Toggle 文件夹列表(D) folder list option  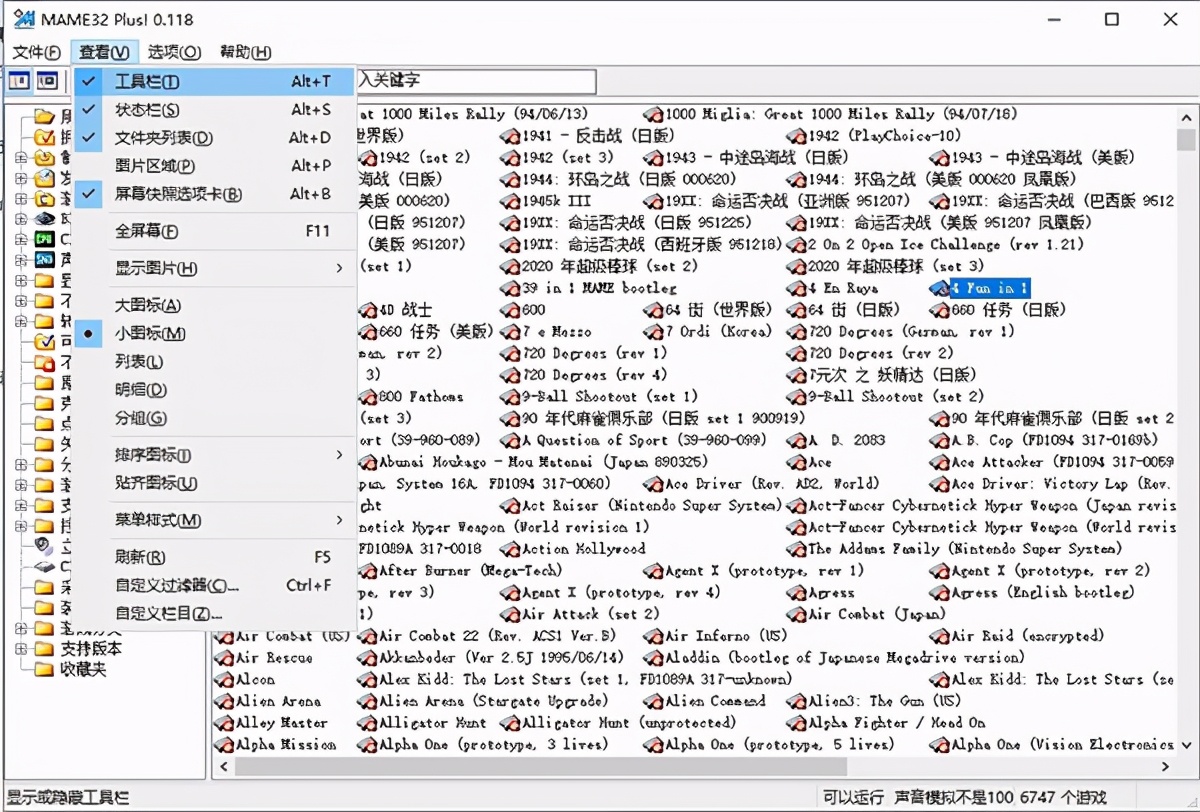(163, 138)
